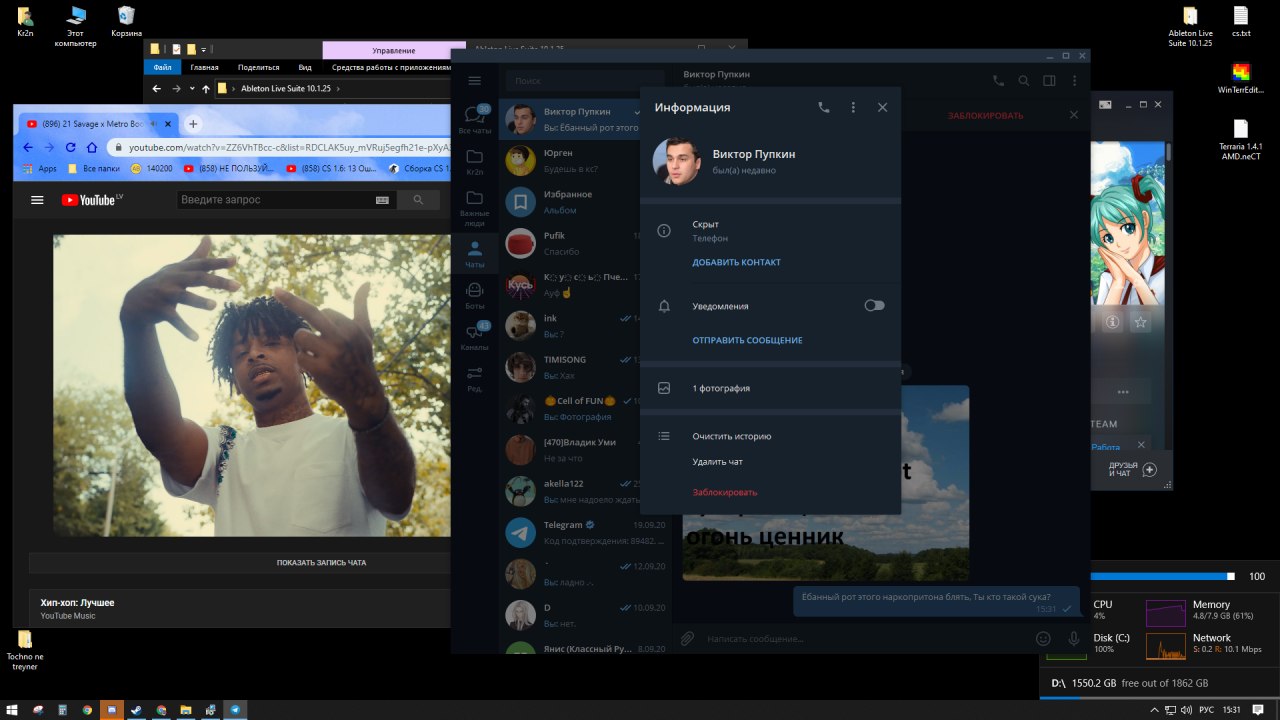Click the star favorite icon in Steam

coord(1140,322)
